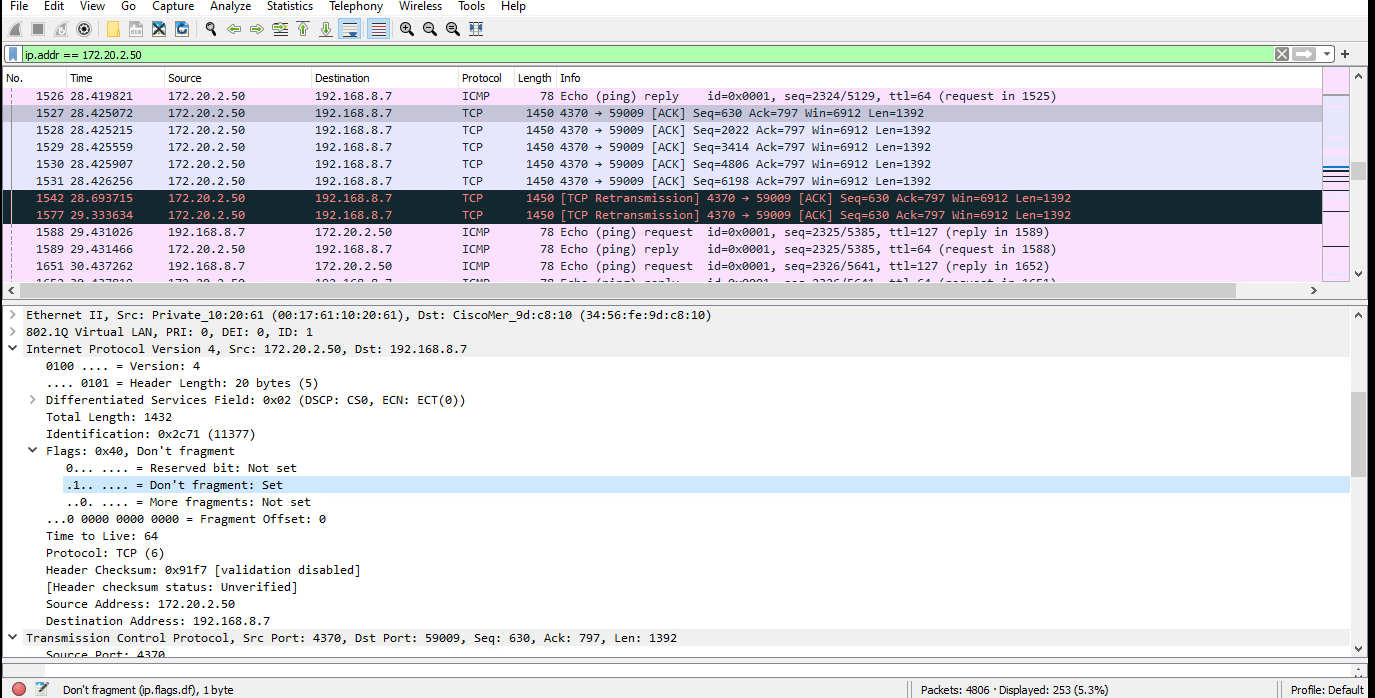Start a new capture with the shark fin icon
1375x698 pixels.
click(14, 28)
